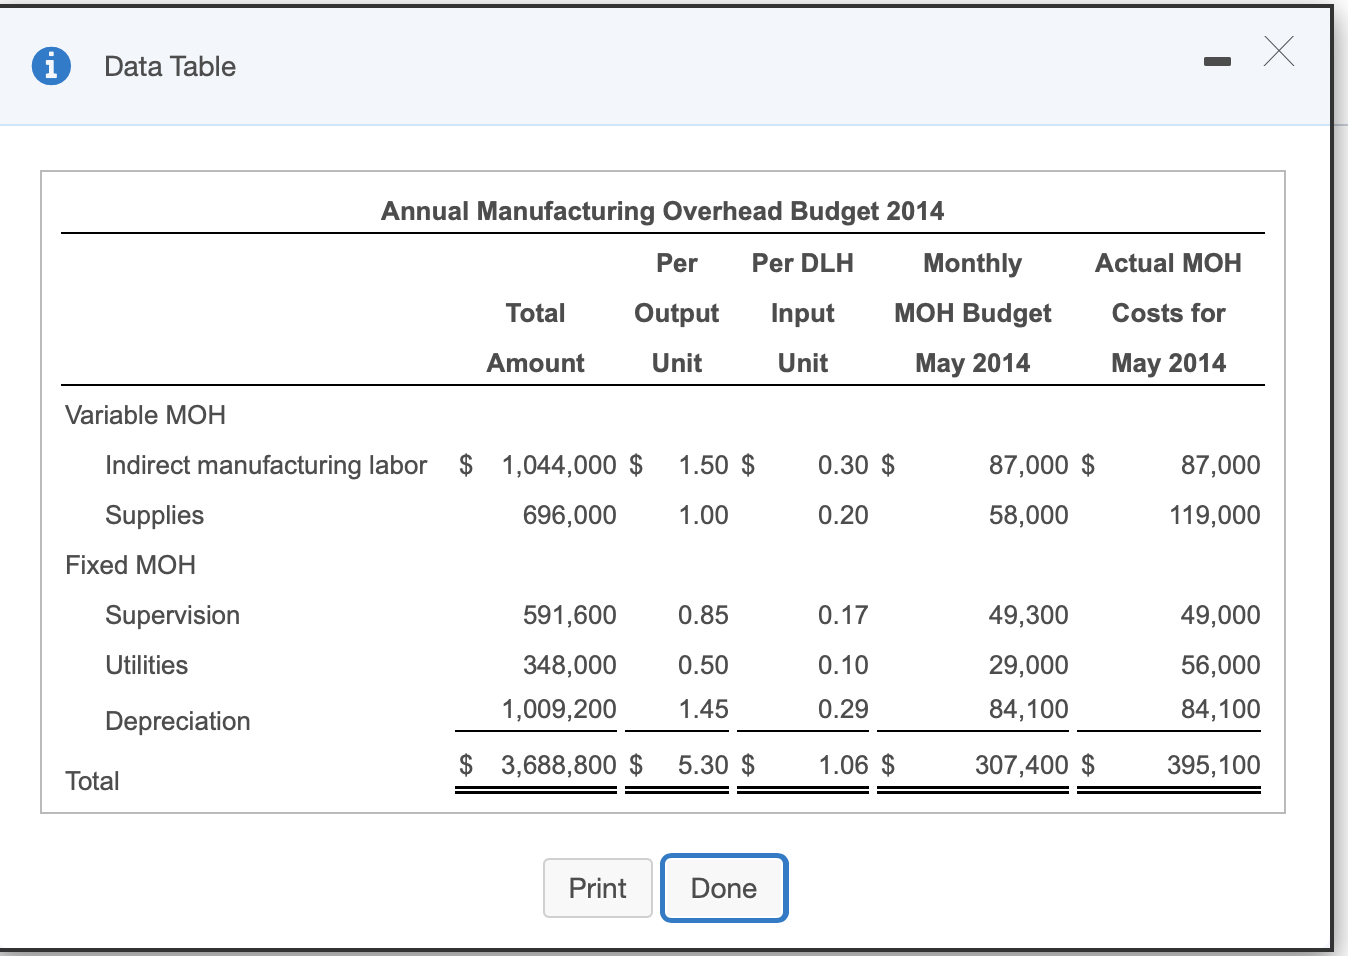The height and width of the screenshot is (956, 1348).
Task: Select the 395,100 total actual cost
Action: click(1214, 765)
